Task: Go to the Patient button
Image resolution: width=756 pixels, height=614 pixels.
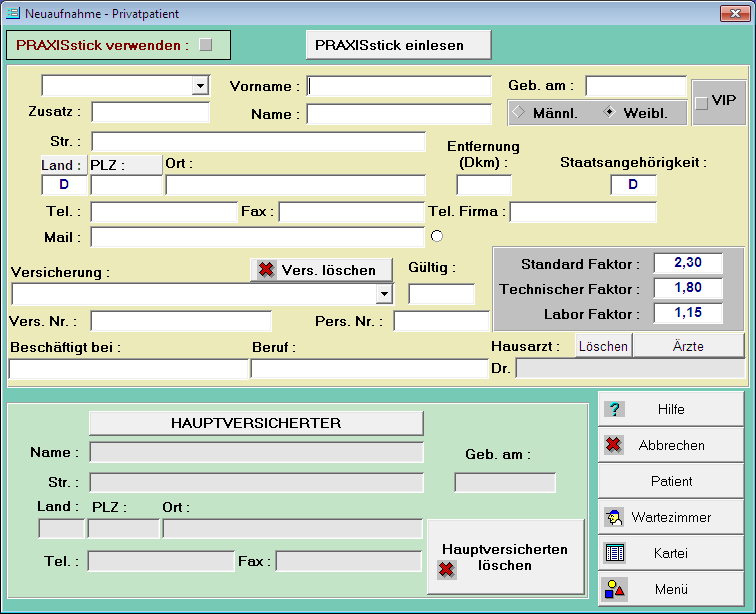Action: (671, 481)
